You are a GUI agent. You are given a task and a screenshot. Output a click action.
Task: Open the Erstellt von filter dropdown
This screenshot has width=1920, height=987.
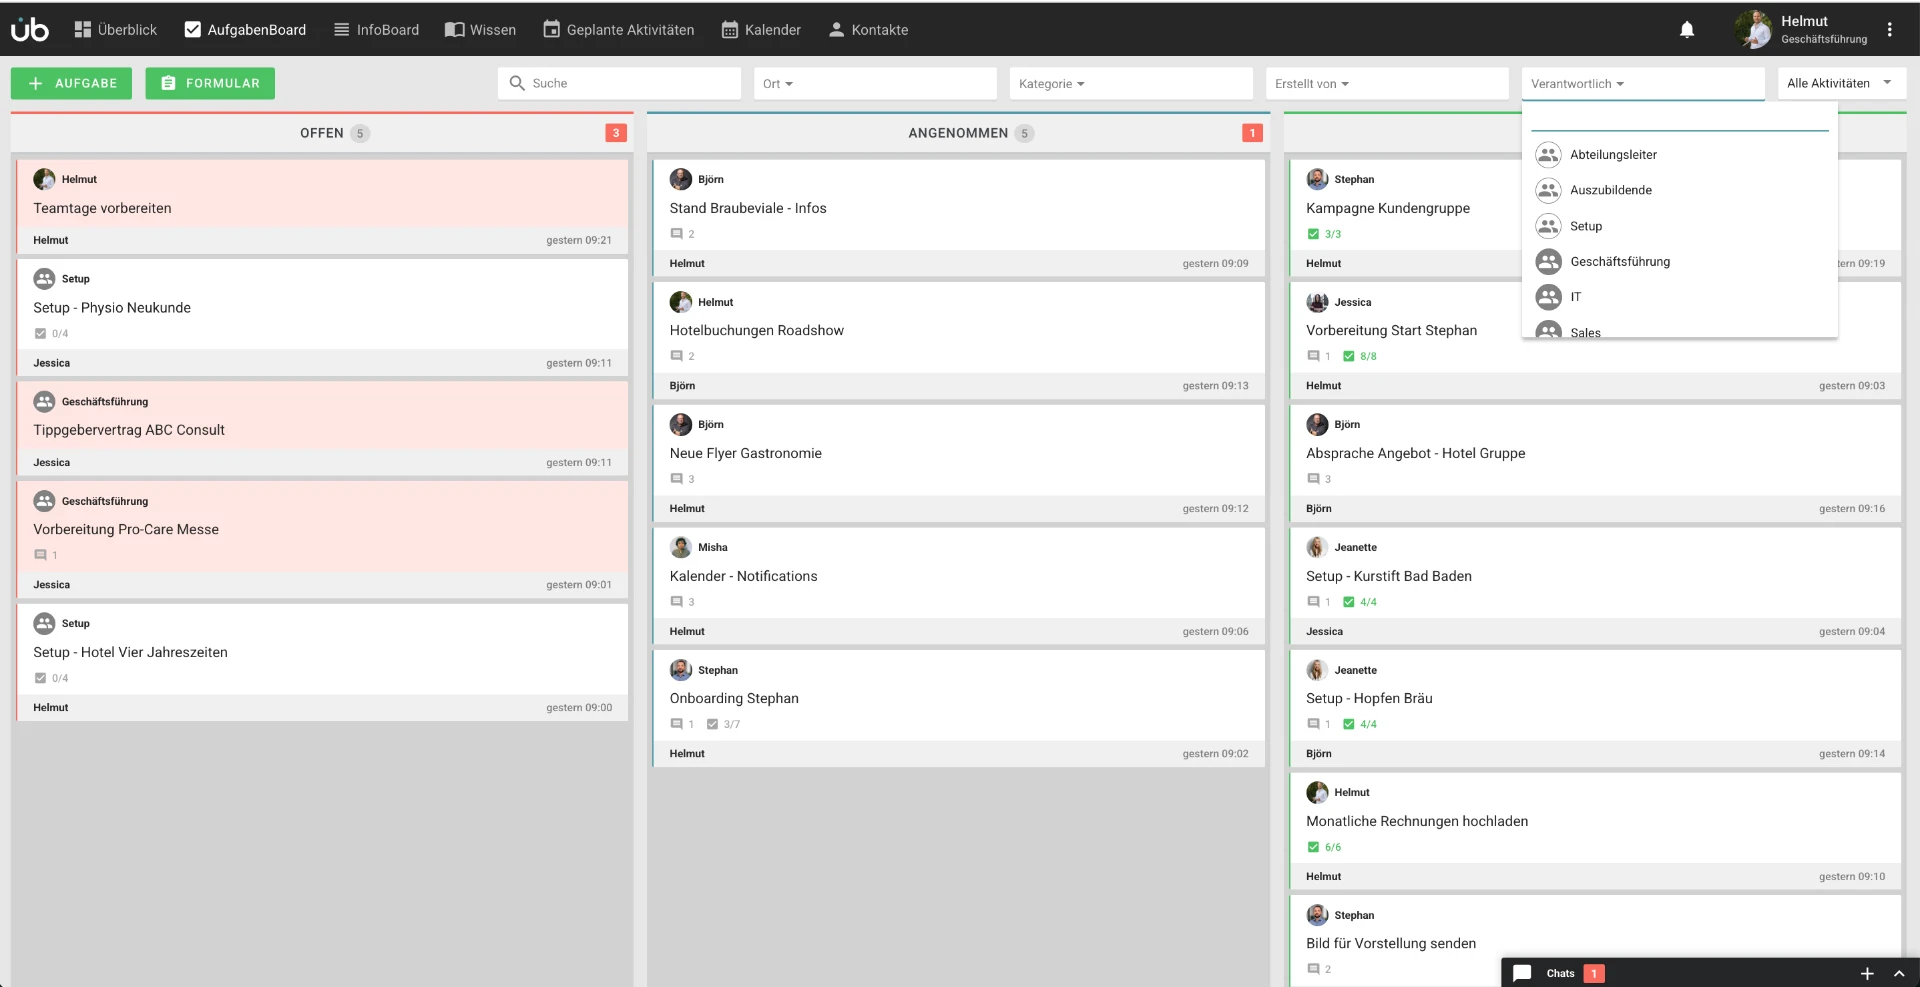point(1387,83)
